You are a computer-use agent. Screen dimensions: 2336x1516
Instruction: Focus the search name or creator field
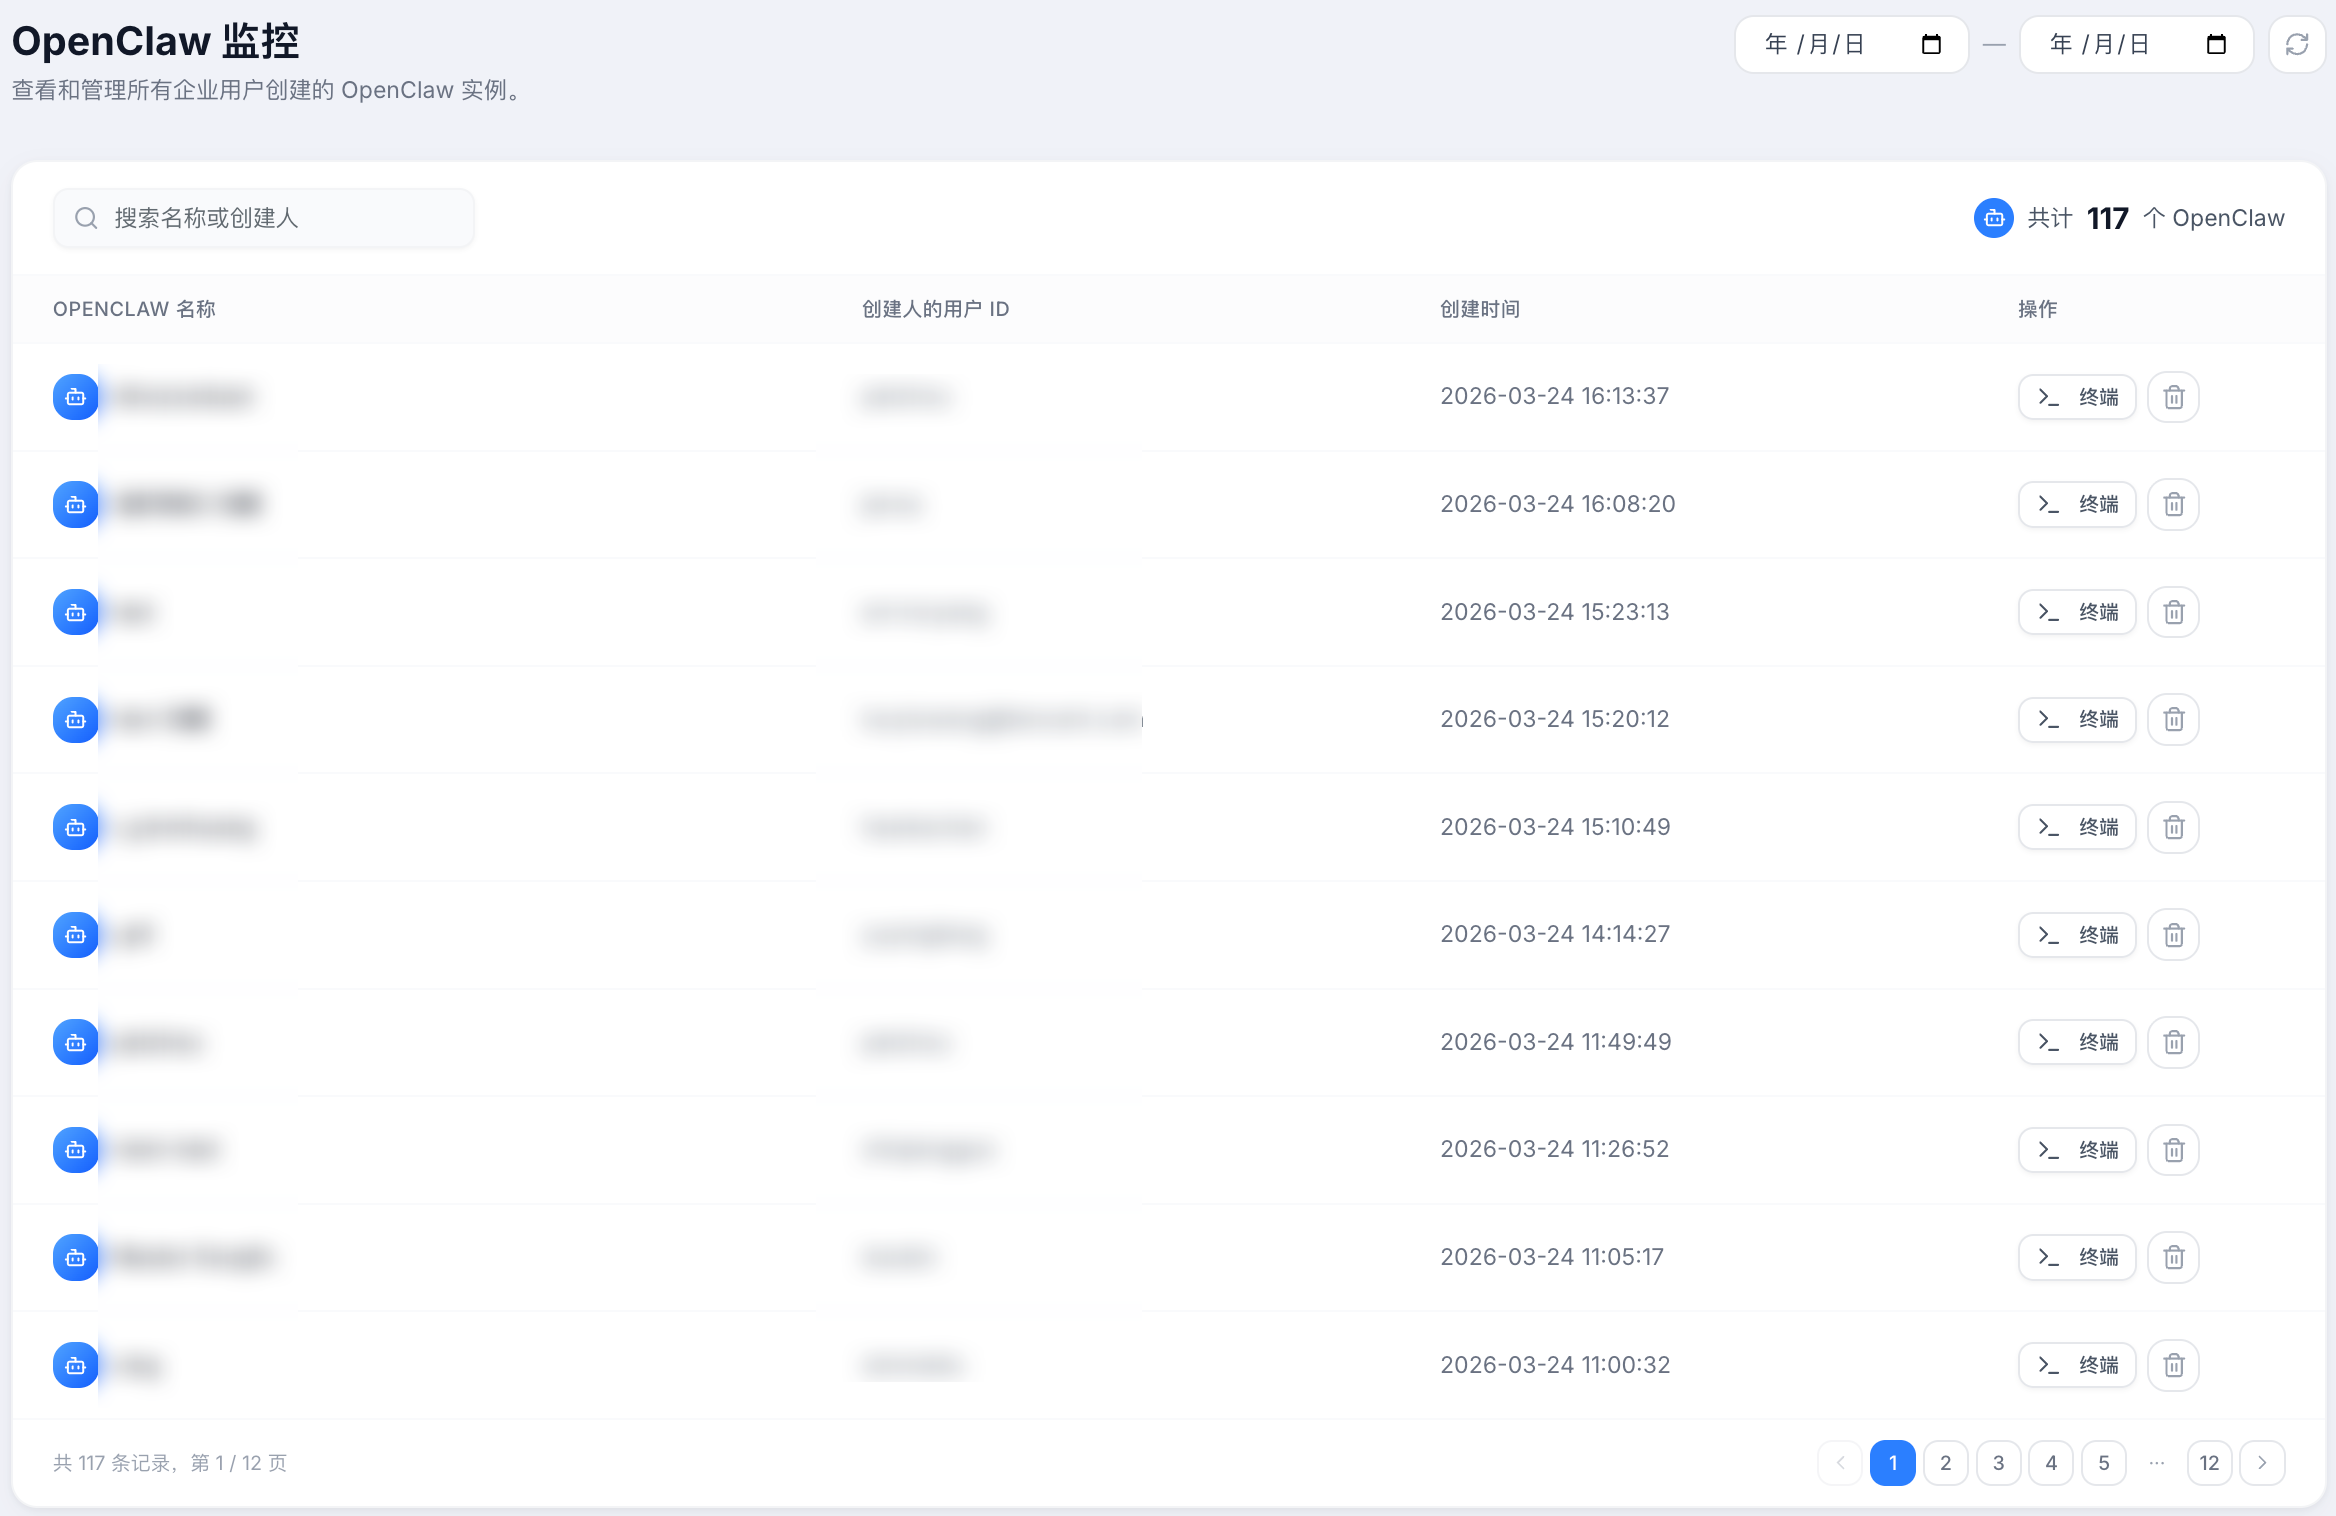(x=265, y=218)
